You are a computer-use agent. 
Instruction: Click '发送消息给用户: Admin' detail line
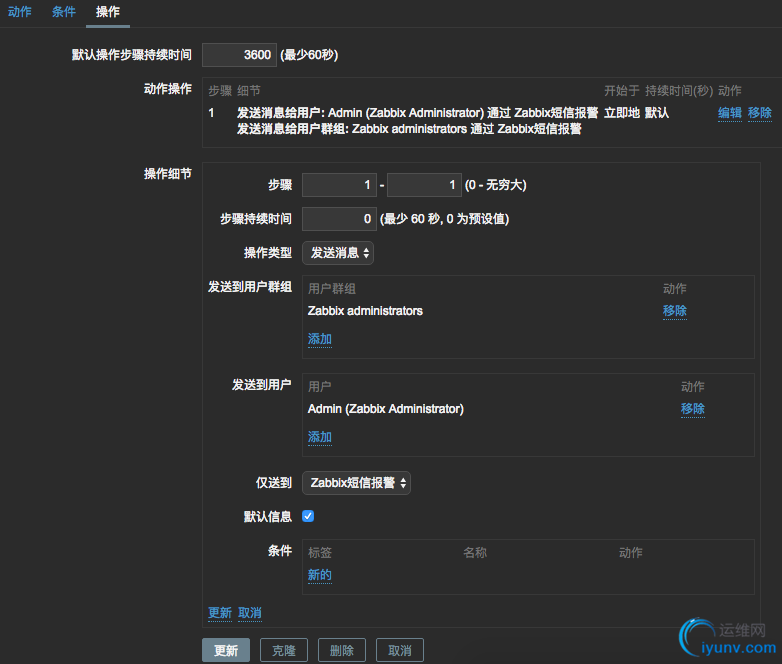point(417,113)
